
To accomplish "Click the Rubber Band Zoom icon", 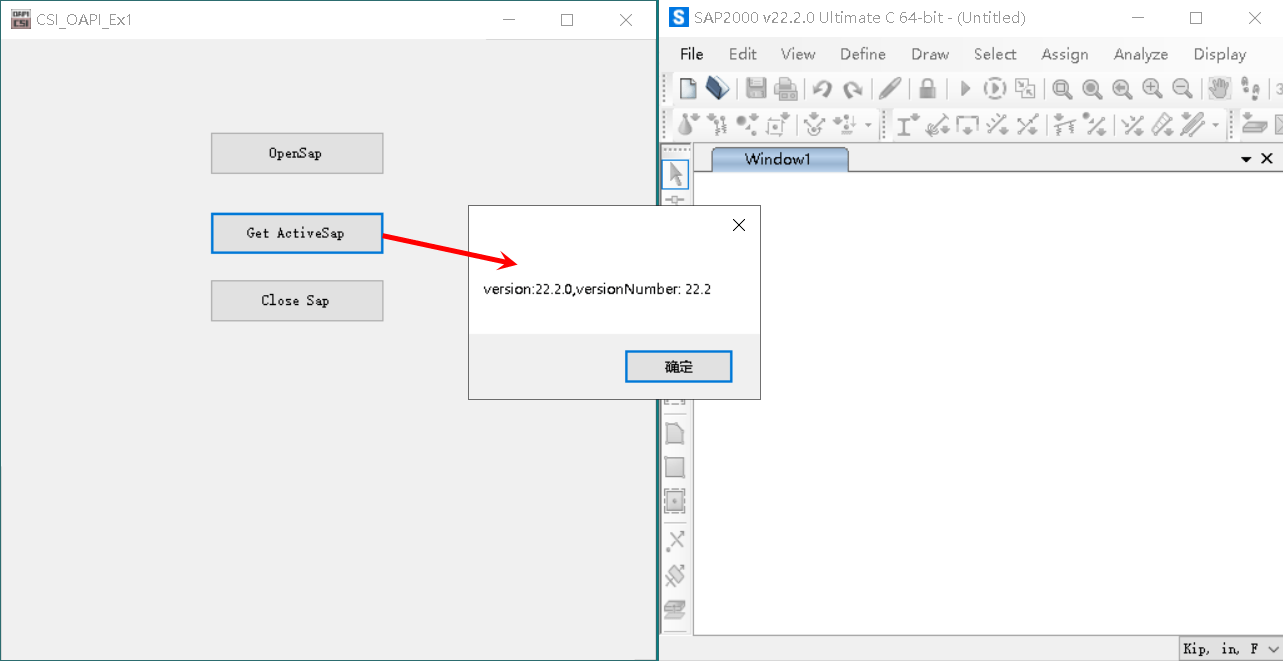I will click(x=1062, y=89).
